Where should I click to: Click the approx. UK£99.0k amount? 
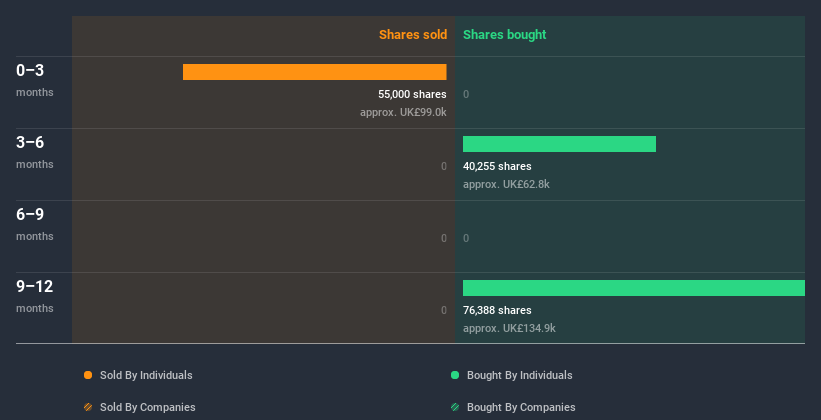click(403, 112)
